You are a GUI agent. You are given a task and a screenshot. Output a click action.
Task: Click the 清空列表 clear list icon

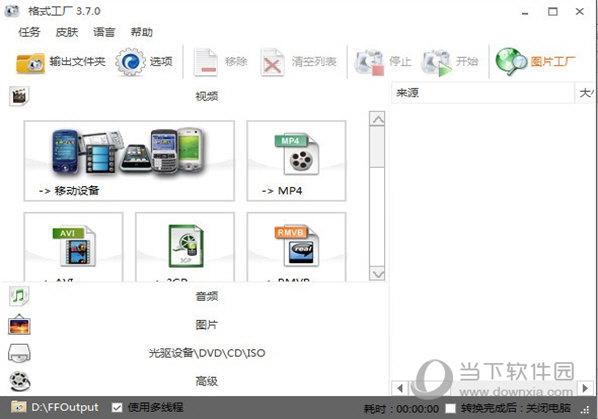tap(272, 62)
